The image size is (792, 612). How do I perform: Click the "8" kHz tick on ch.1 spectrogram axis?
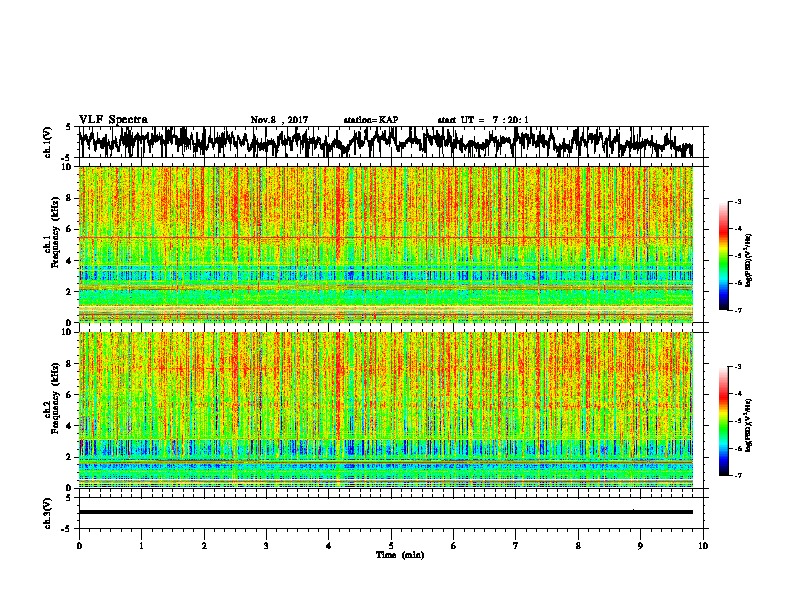click(69, 198)
